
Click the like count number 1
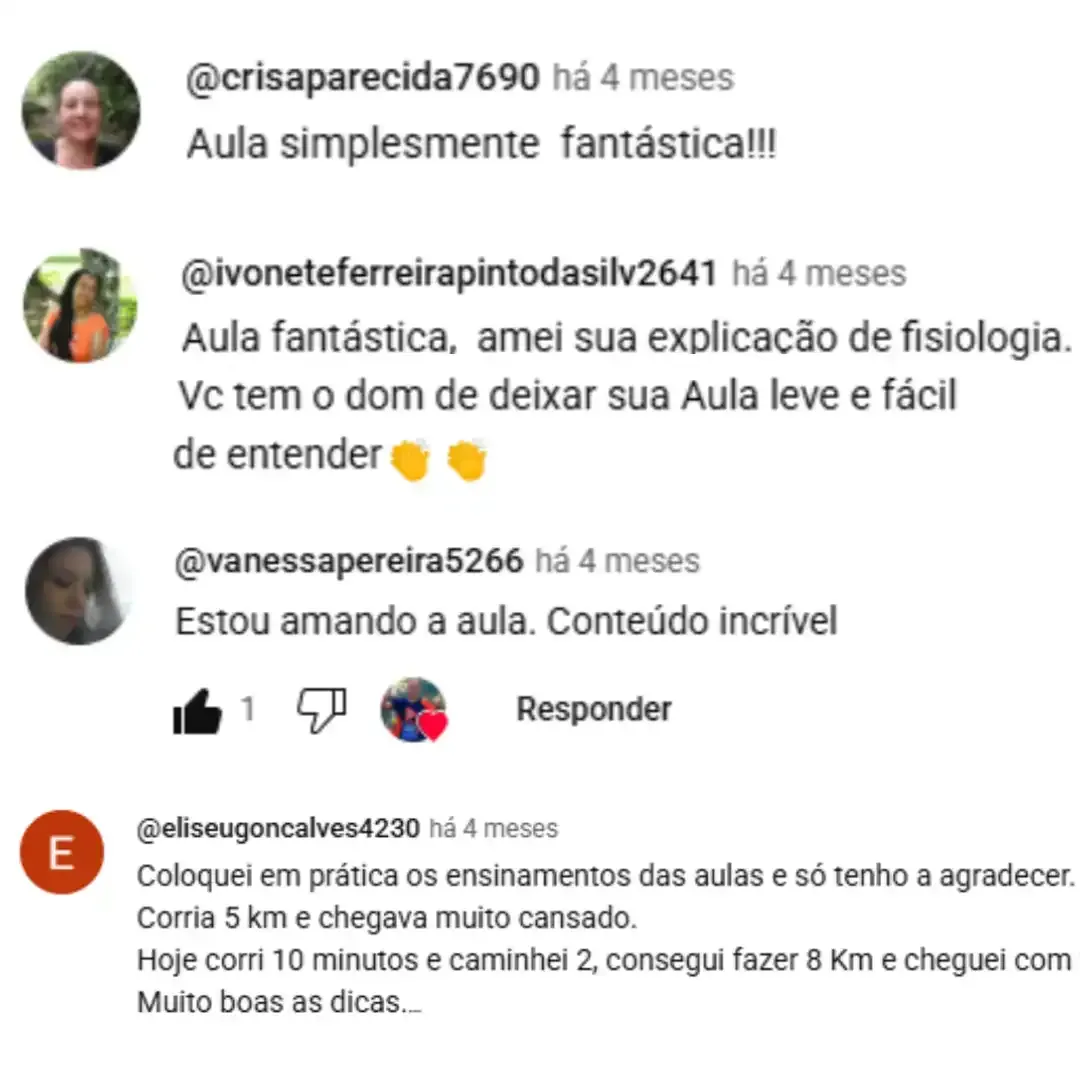[x=248, y=709]
